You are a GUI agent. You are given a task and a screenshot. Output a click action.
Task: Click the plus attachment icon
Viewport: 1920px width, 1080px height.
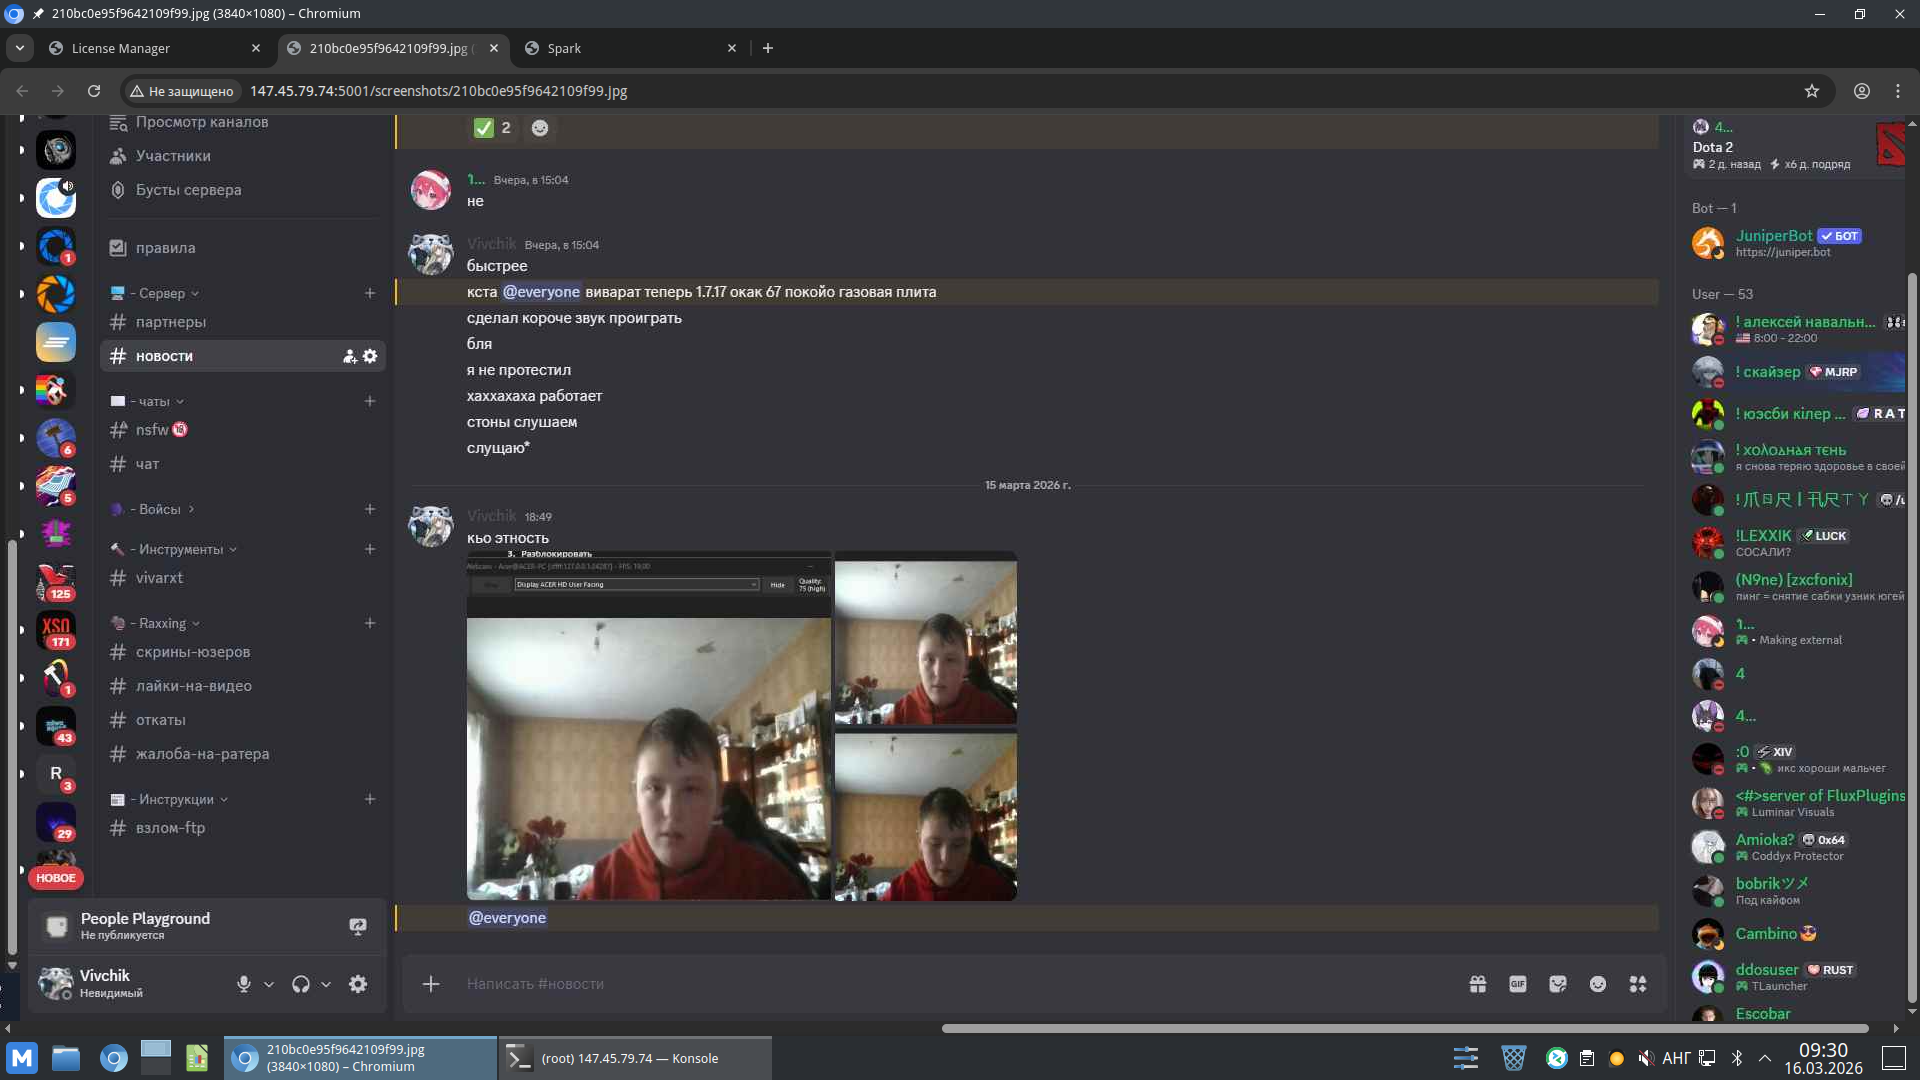[431, 984]
